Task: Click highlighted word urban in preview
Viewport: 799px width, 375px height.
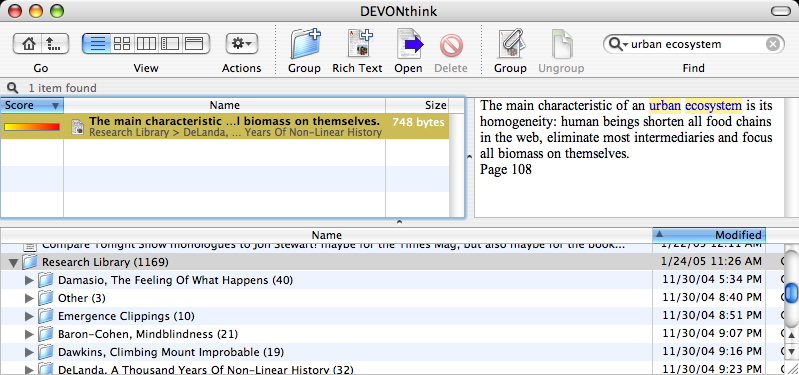Action: pyautogui.click(x=665, y=106)
